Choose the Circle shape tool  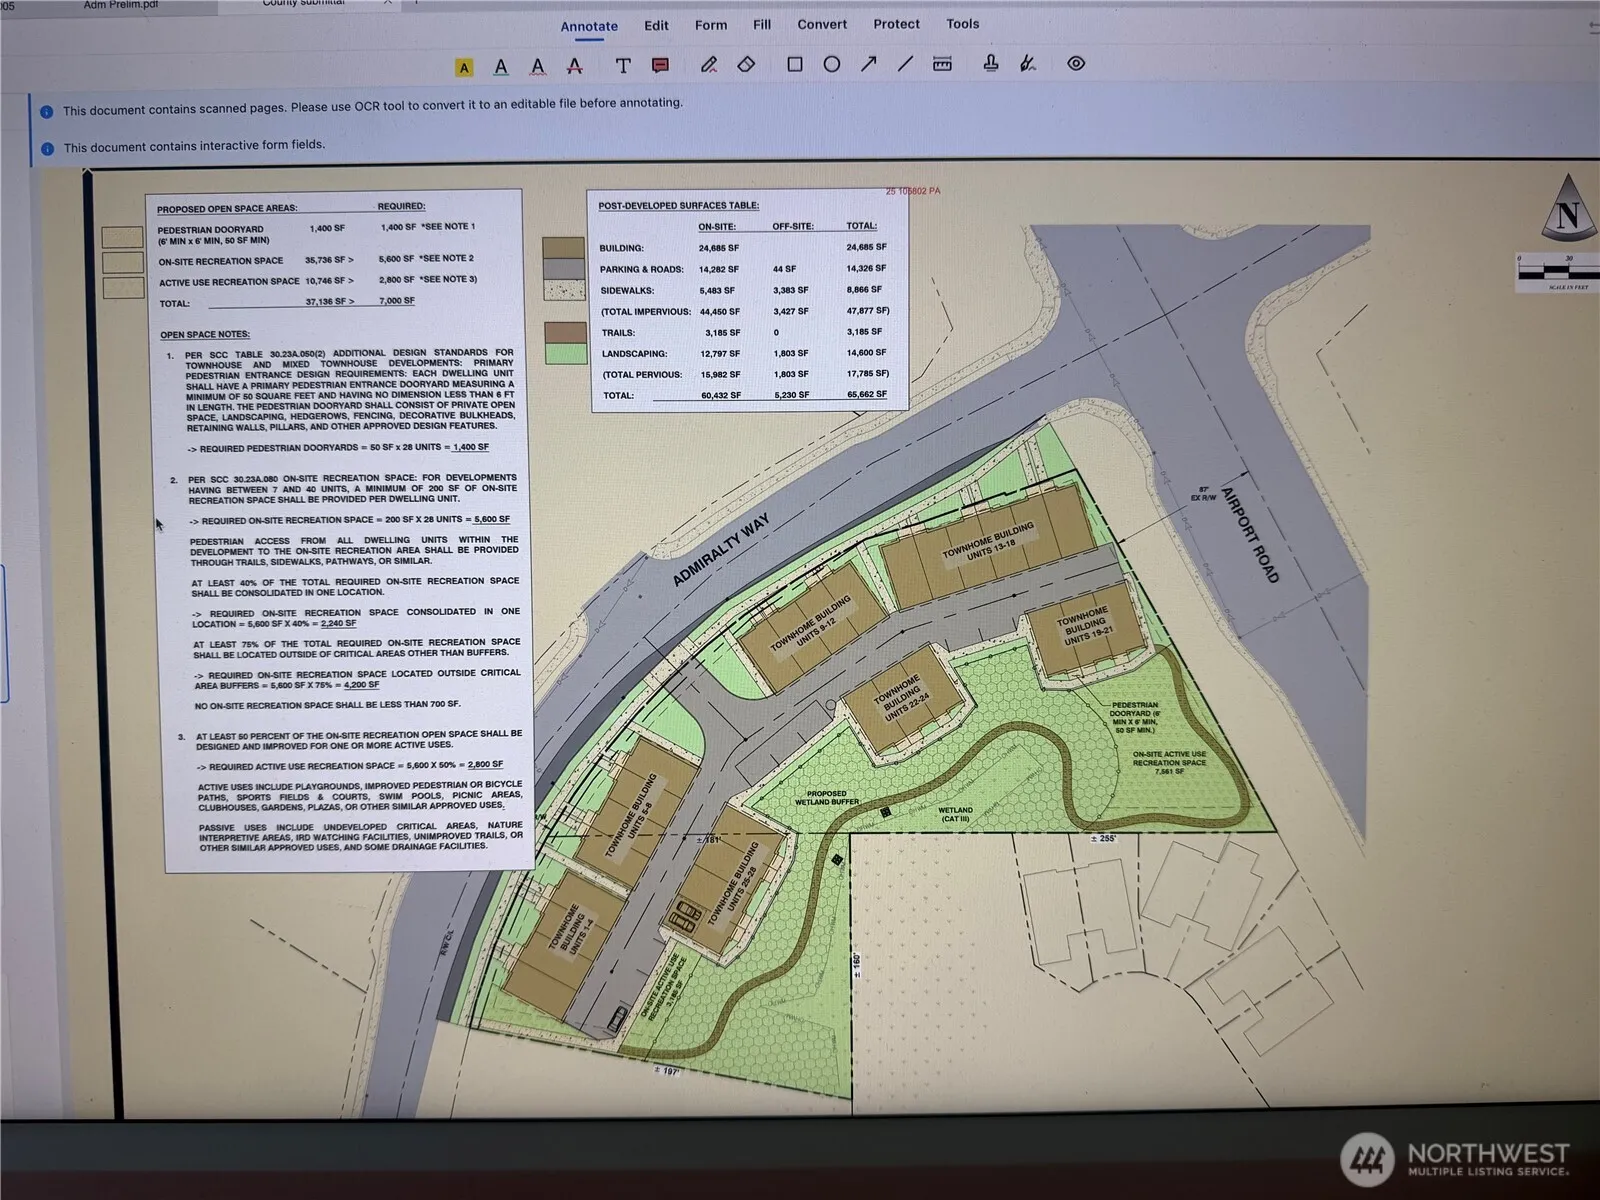coord(831,64)
